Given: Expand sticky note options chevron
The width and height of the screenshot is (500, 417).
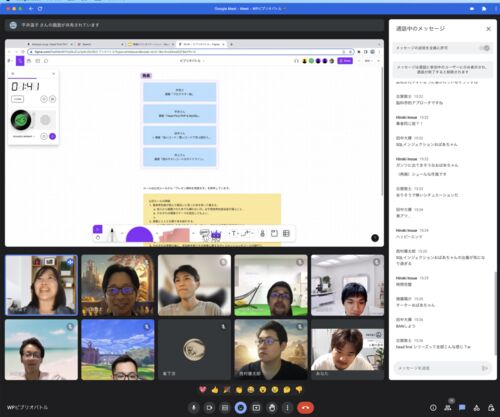Looking at the screenshot, I should [193, 233].
